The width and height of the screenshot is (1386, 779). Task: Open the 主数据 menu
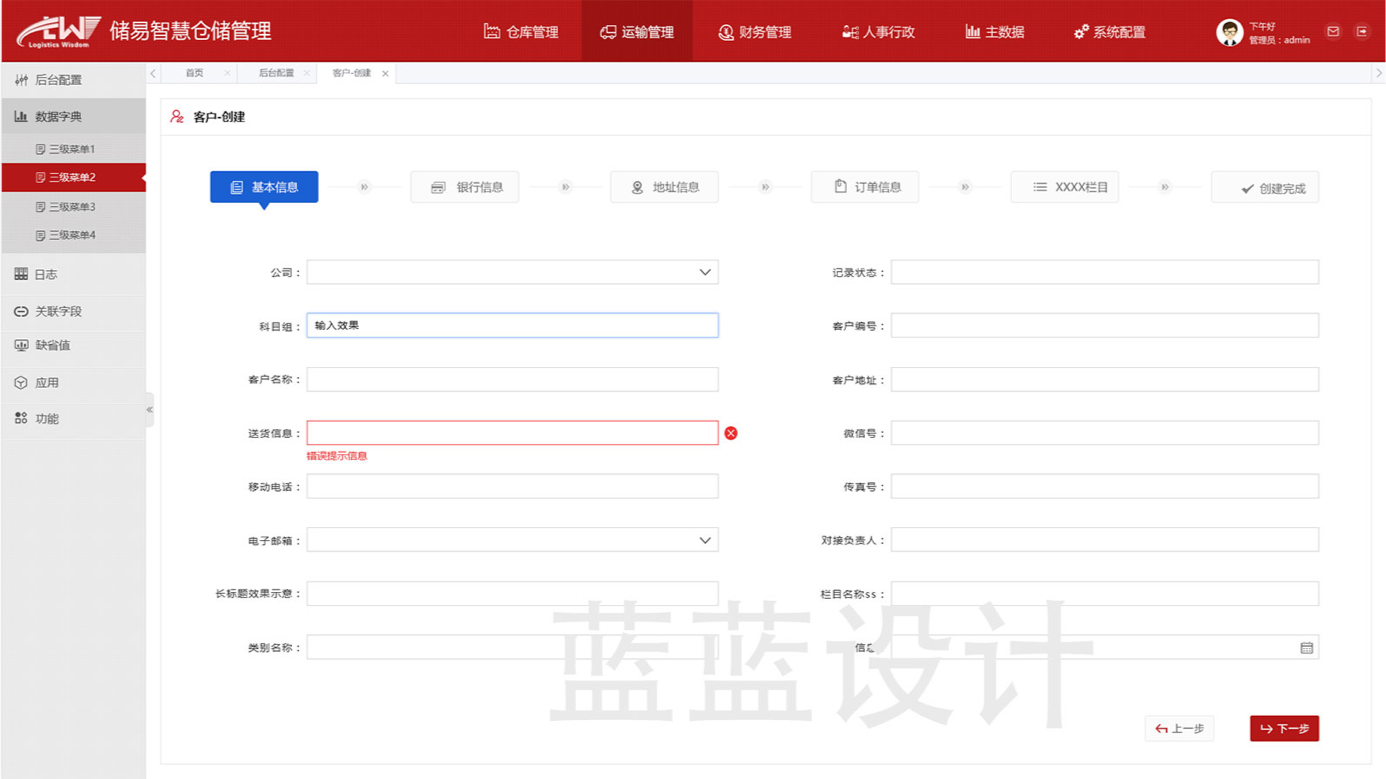[x=993, y=31]
